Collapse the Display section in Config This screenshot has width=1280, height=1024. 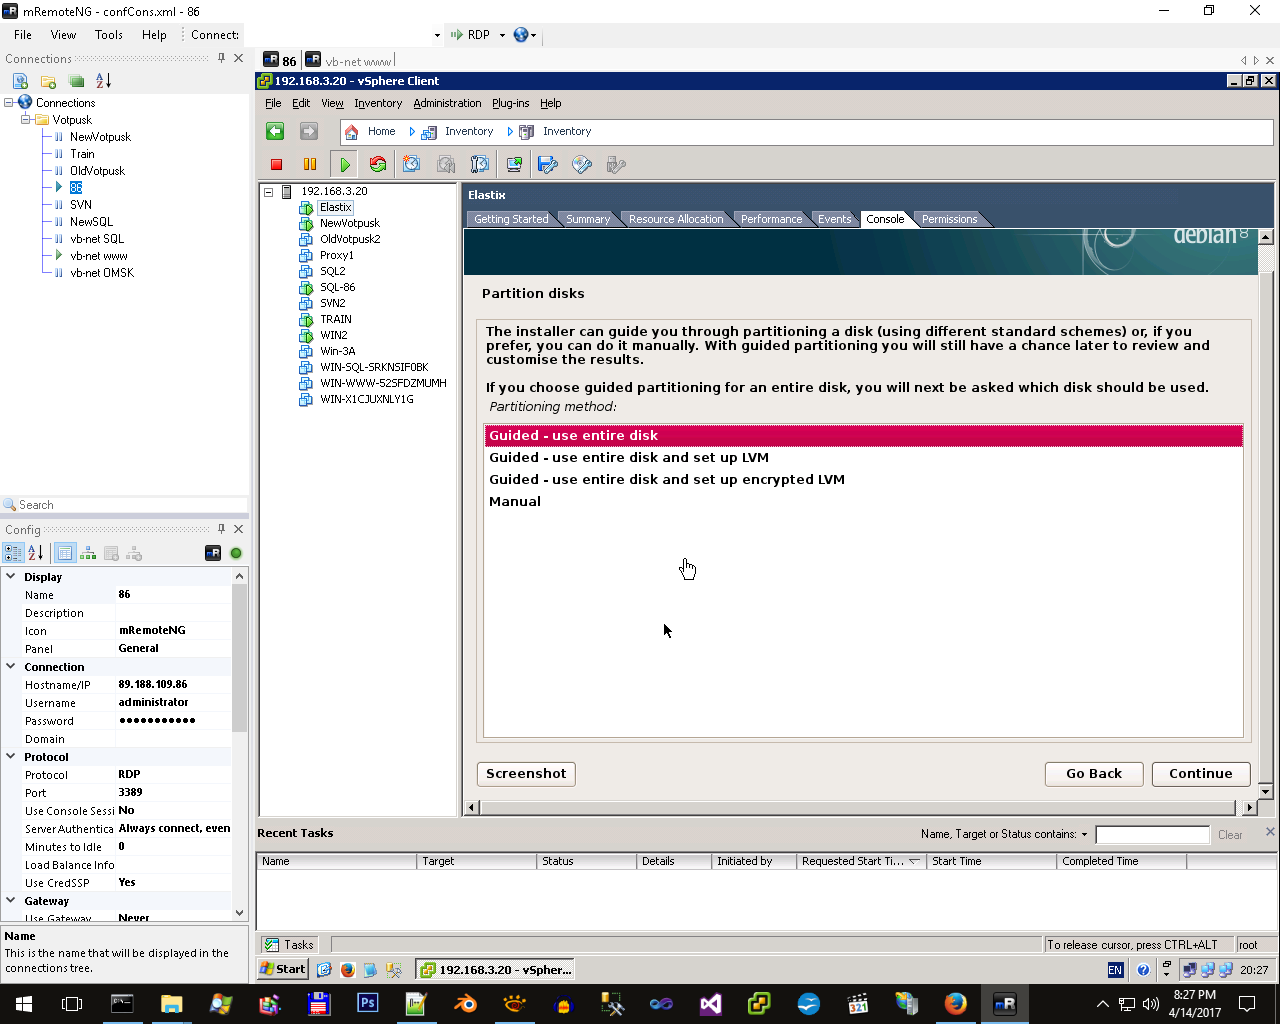coord(11,576)
